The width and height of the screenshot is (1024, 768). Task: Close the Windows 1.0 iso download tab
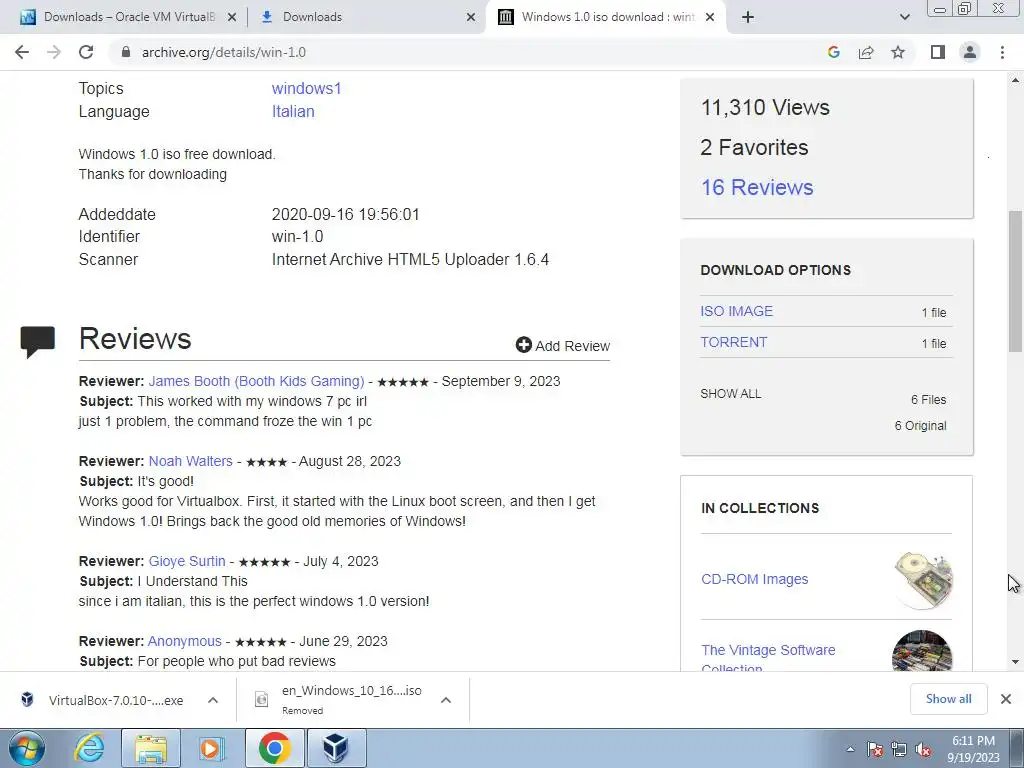pos(711,17)
